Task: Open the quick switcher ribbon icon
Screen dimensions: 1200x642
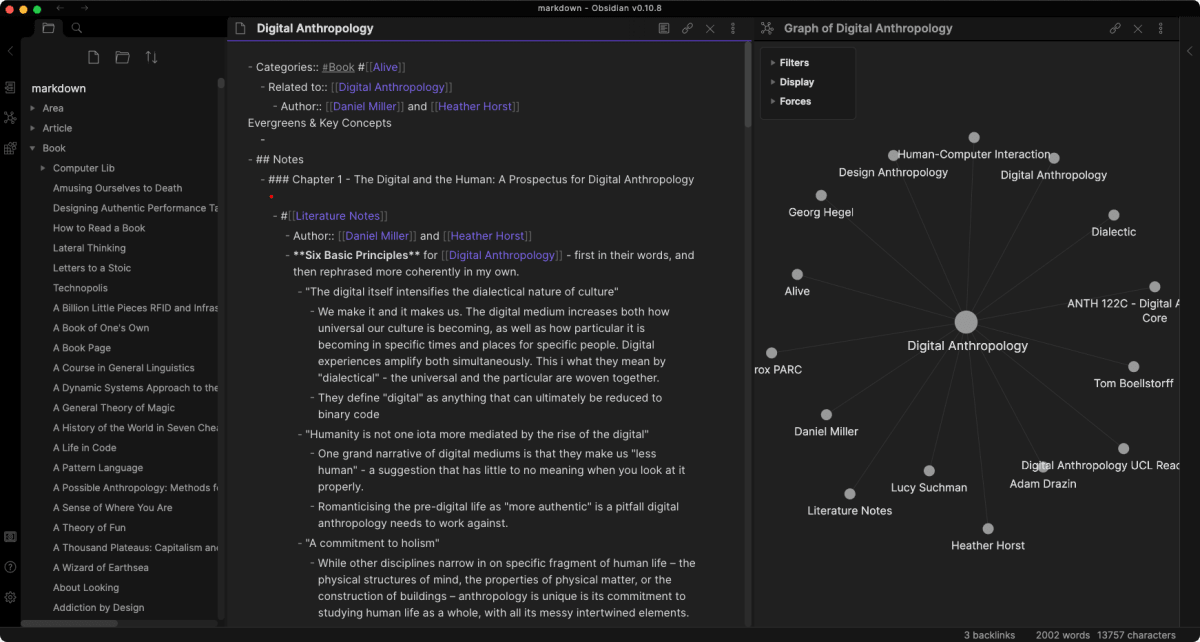Action: pyautogui.click(x=10, y=88)
